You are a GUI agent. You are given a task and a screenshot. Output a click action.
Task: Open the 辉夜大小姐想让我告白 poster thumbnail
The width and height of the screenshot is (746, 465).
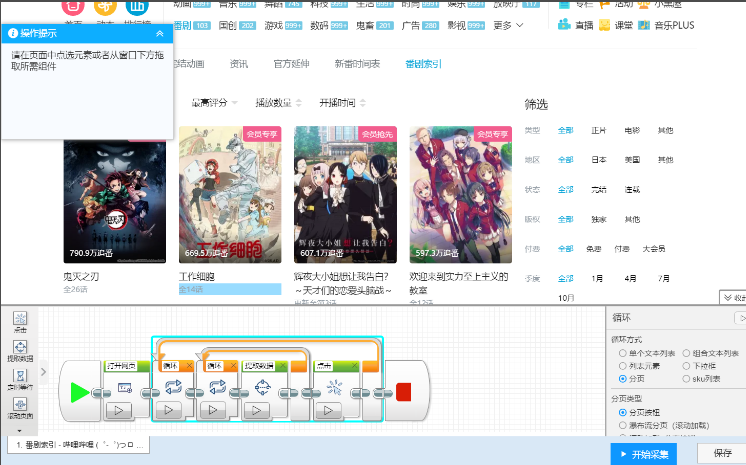[345, 194]
